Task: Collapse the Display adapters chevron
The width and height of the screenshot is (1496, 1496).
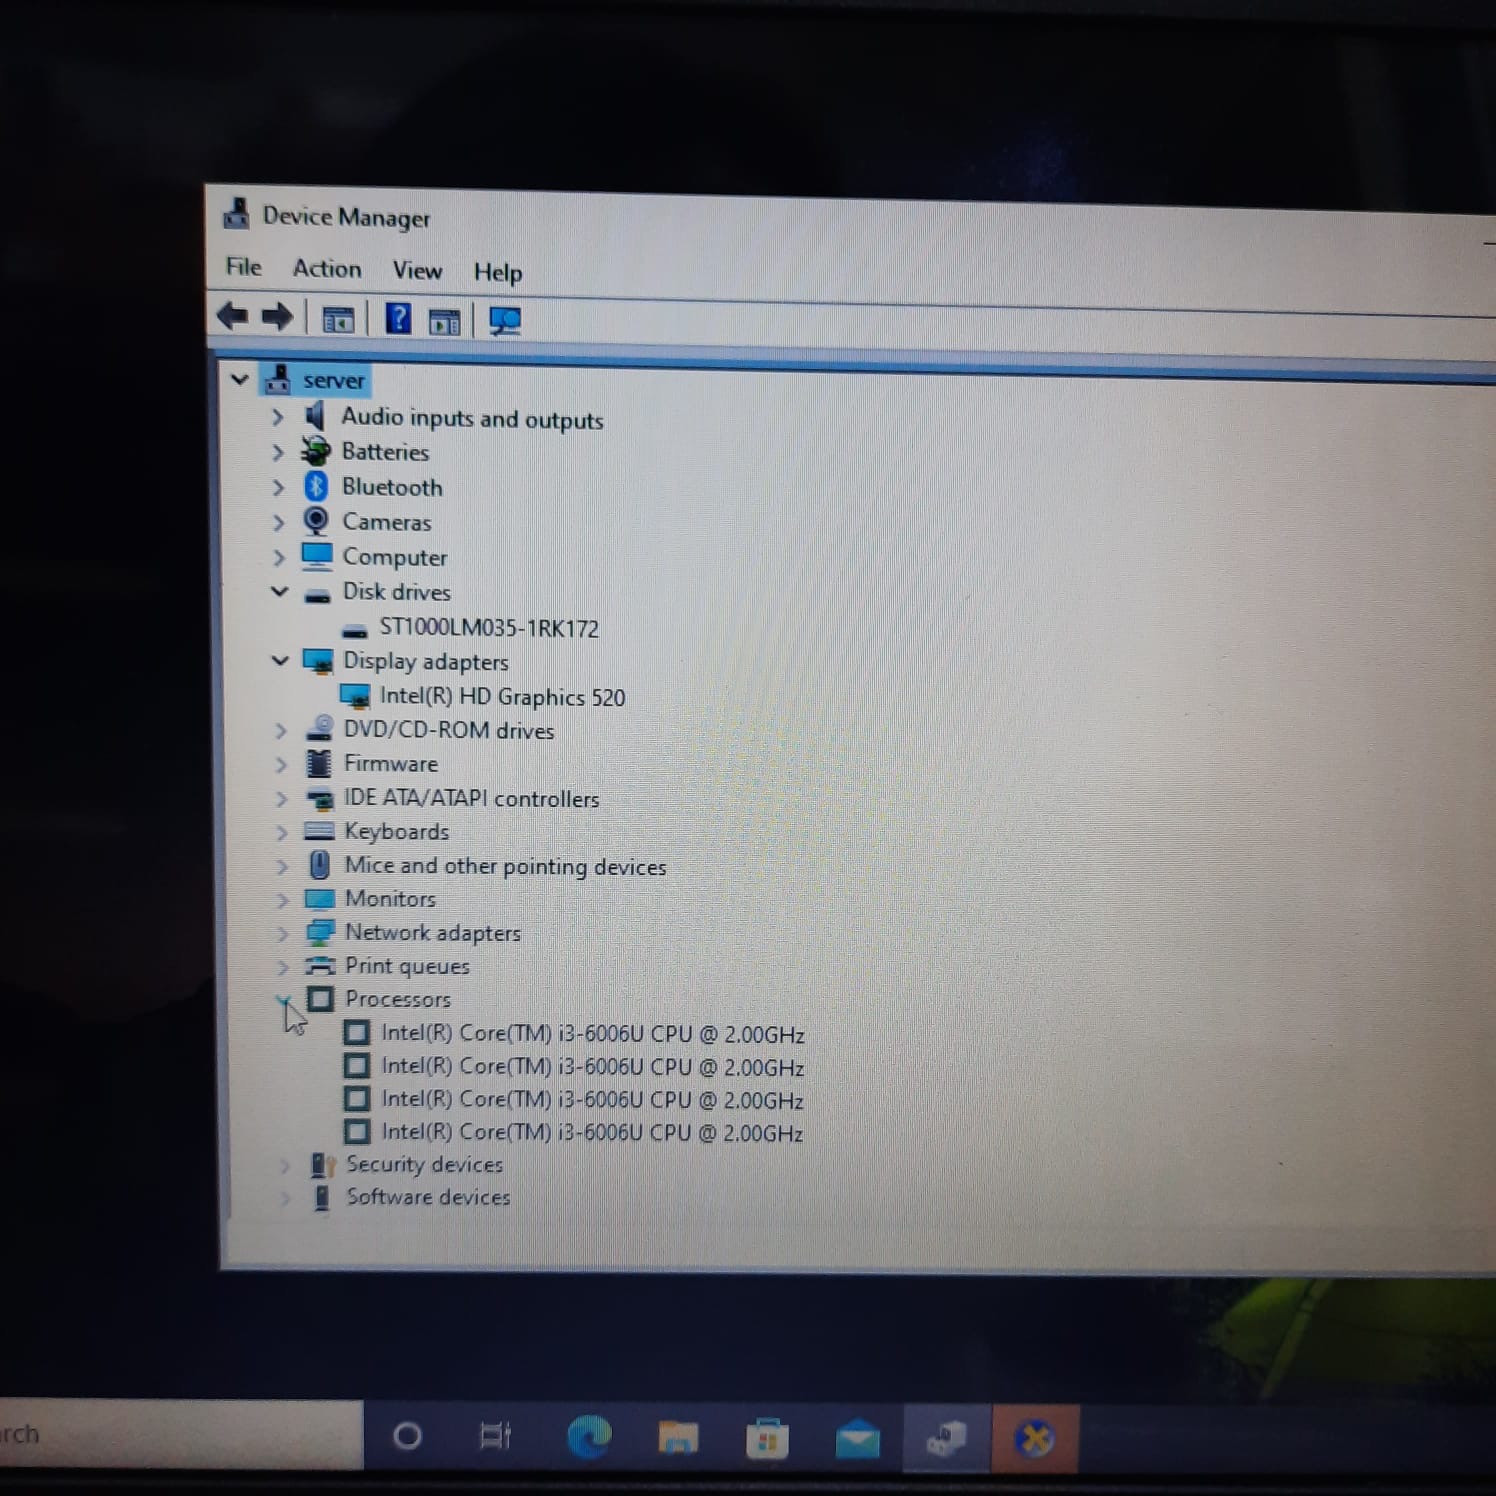Action: pyautogui.click(x=281, y=660)
